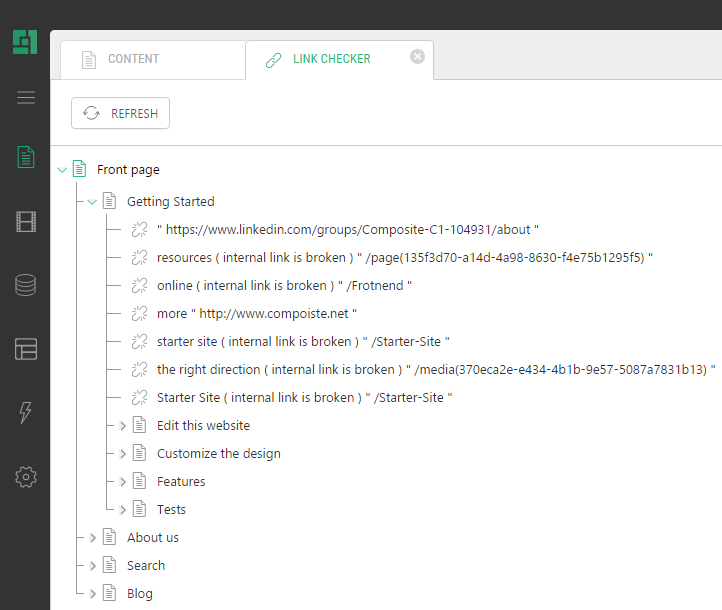Open the hamburger menu in the sidebar
The height and width of the screenshot is (610, 722).
(26, 97)
